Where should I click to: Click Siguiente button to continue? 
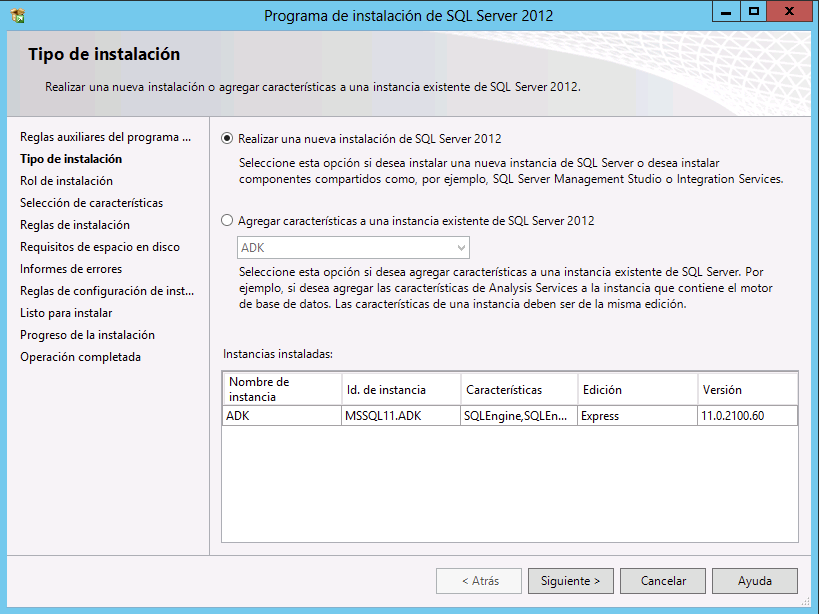(x=570, y=581)
